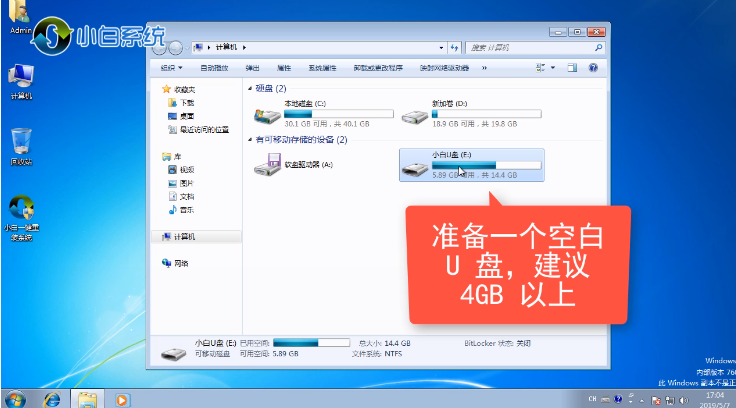Open the 回收站 recycle bin desktop icon

pyautogui.click(x=21, y=146)
